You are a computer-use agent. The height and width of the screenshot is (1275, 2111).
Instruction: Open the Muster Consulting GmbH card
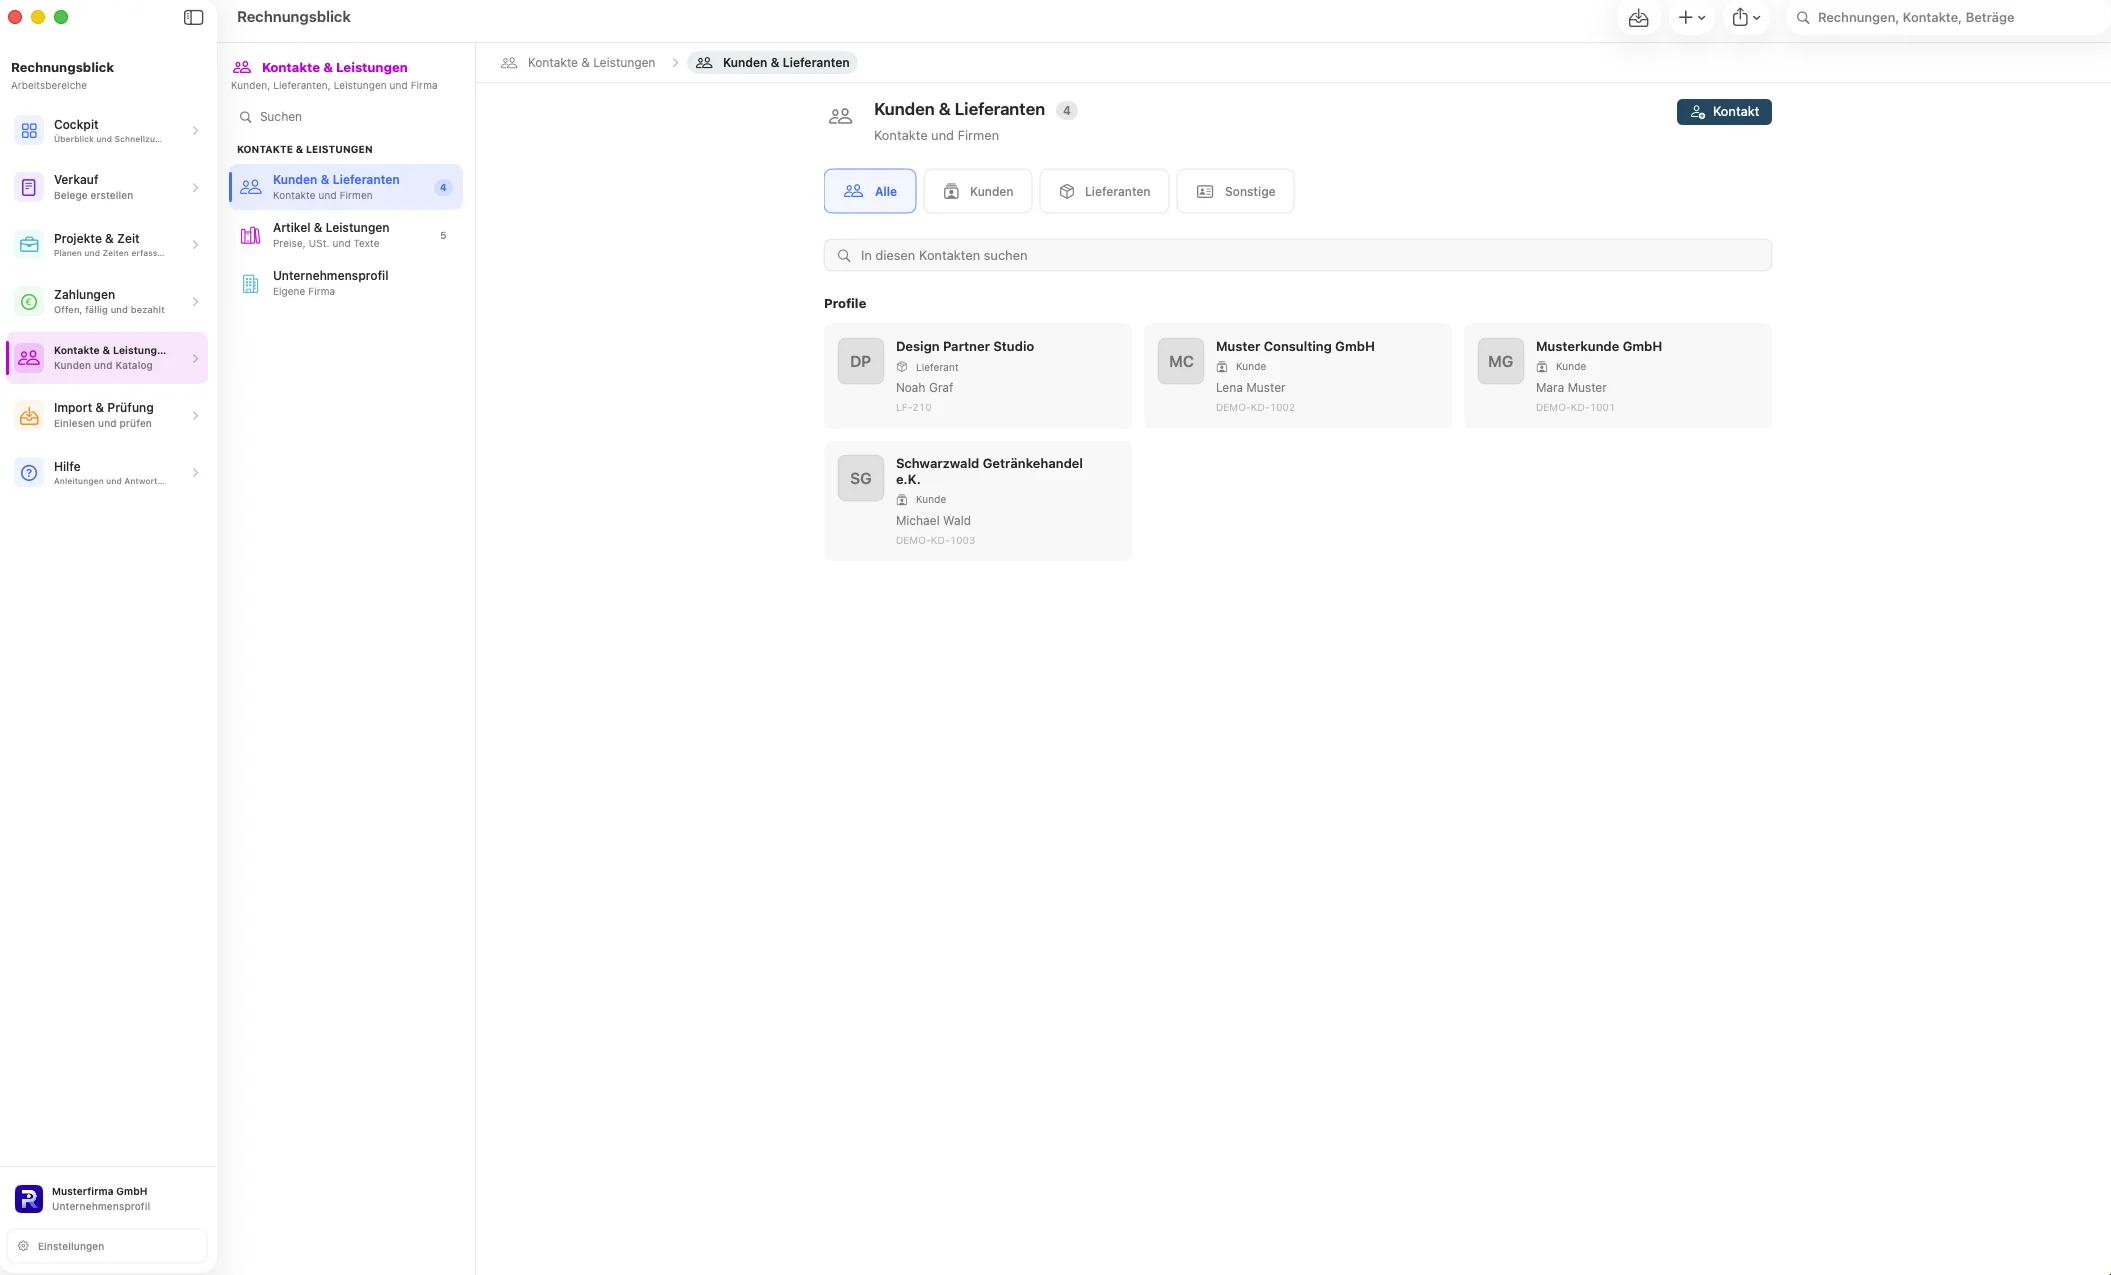[x=1298, y=376]
